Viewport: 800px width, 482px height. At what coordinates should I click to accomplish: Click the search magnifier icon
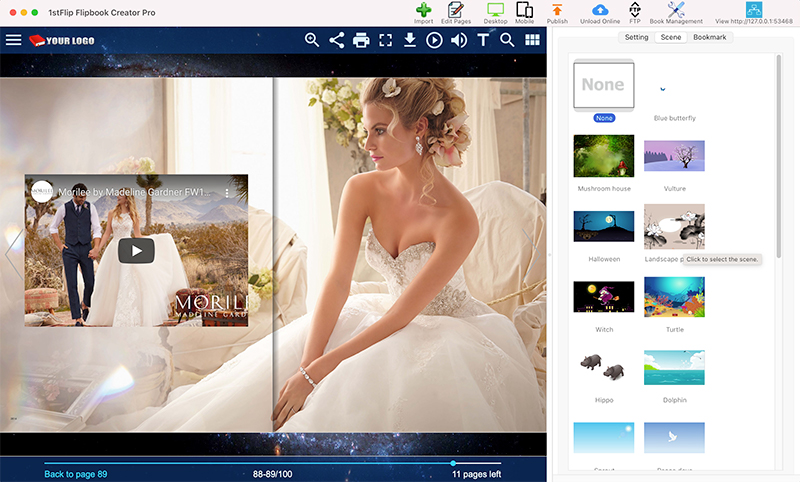507,40
